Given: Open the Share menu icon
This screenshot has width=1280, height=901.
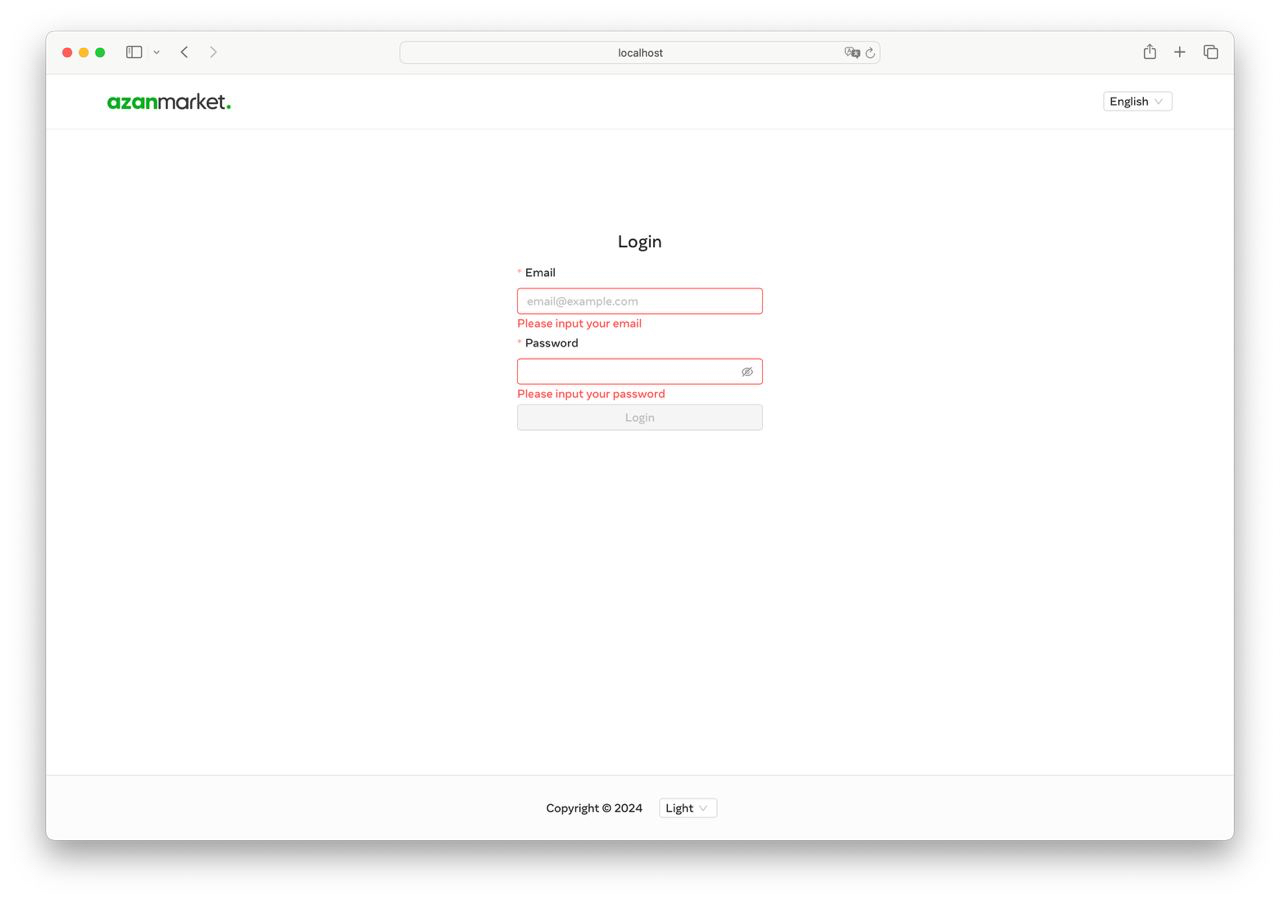Looking at the screenshot, I should click(1149, 51).
